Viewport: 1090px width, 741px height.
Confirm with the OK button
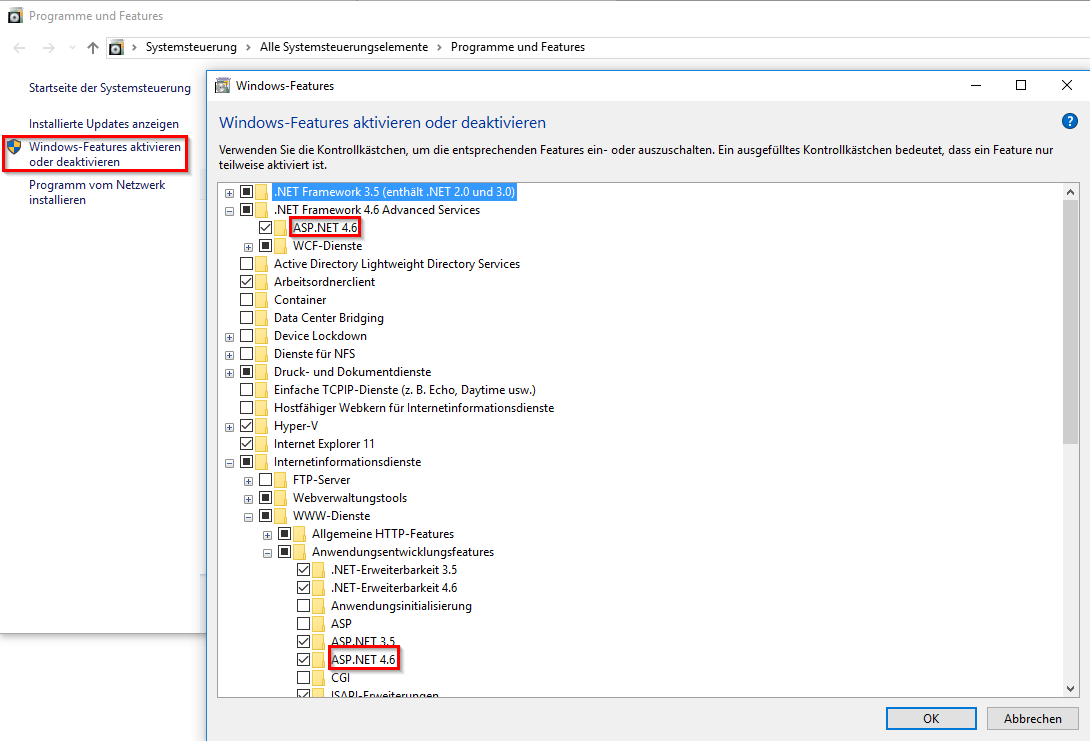coord(930,718)
